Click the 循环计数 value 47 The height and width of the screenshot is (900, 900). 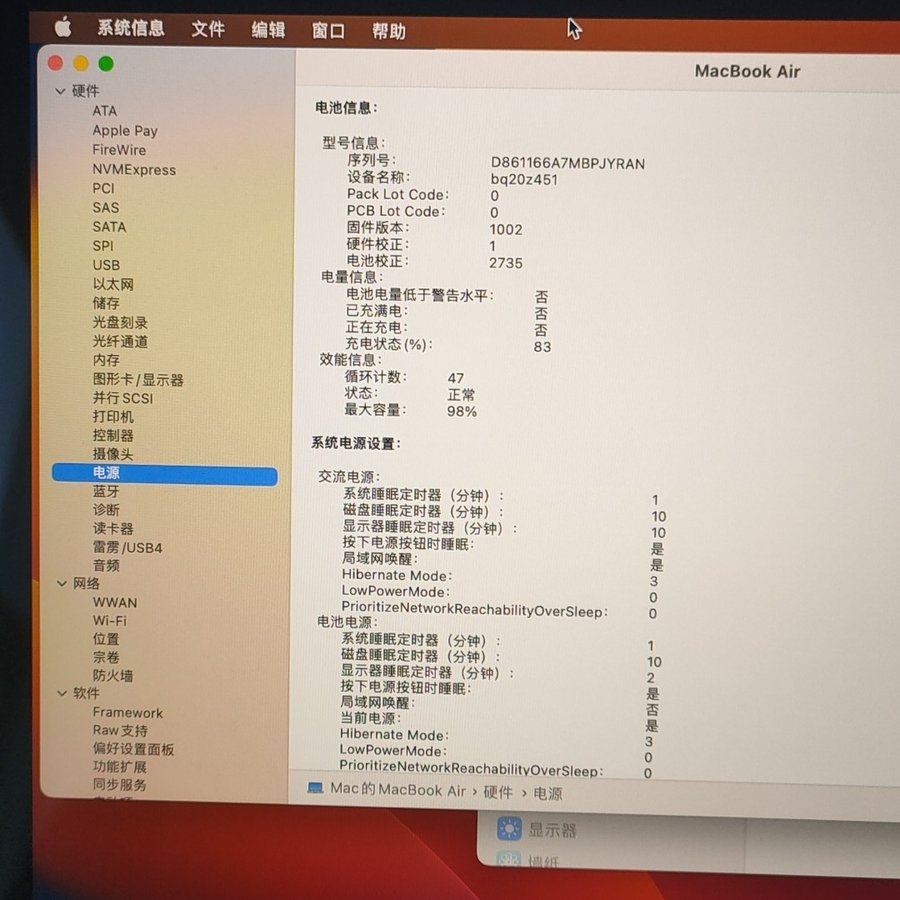click(x=456, y=378)
